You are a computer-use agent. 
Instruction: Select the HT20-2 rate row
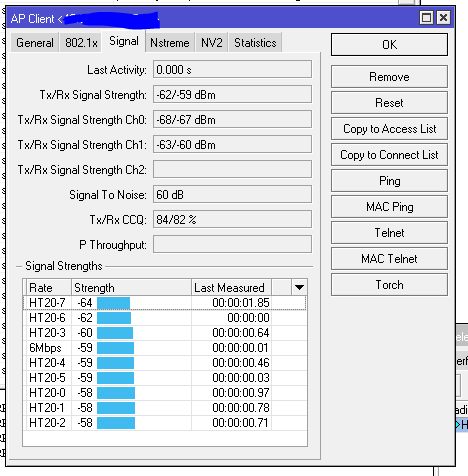[165, 423]
